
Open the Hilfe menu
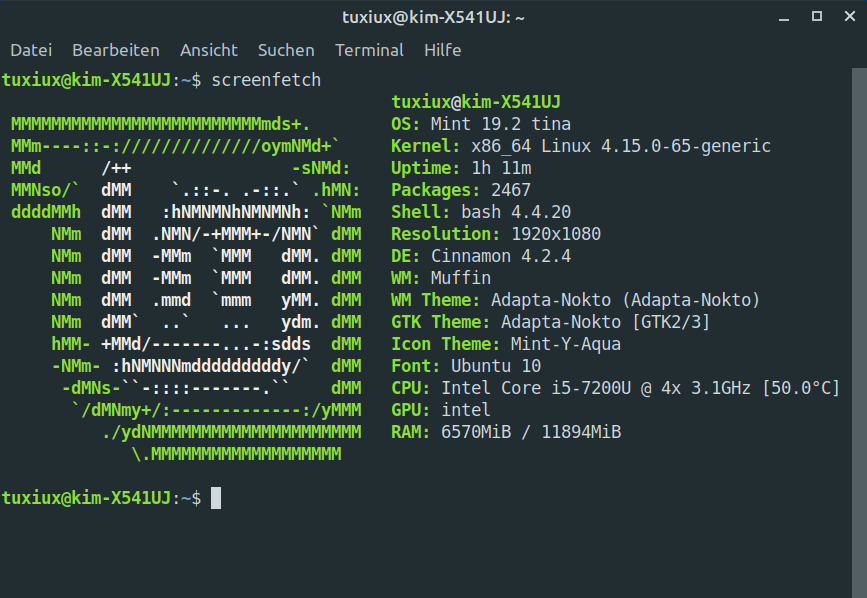coord(442,50)
